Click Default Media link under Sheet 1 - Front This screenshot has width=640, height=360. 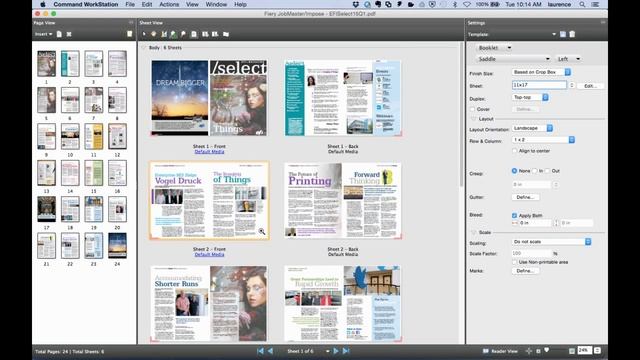point(209,152)
